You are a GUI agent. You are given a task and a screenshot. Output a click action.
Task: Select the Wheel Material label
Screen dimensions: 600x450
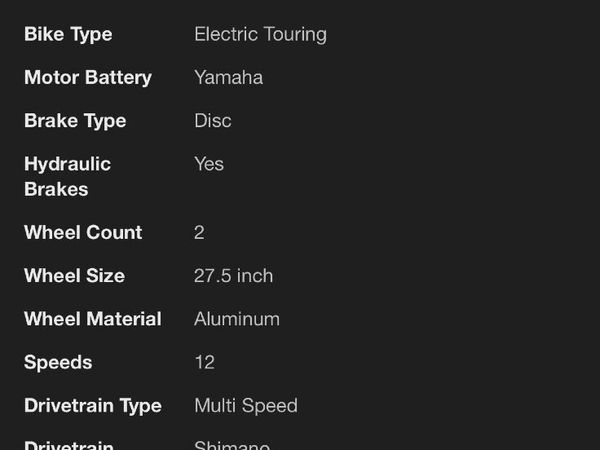click(x=93, y=319)
